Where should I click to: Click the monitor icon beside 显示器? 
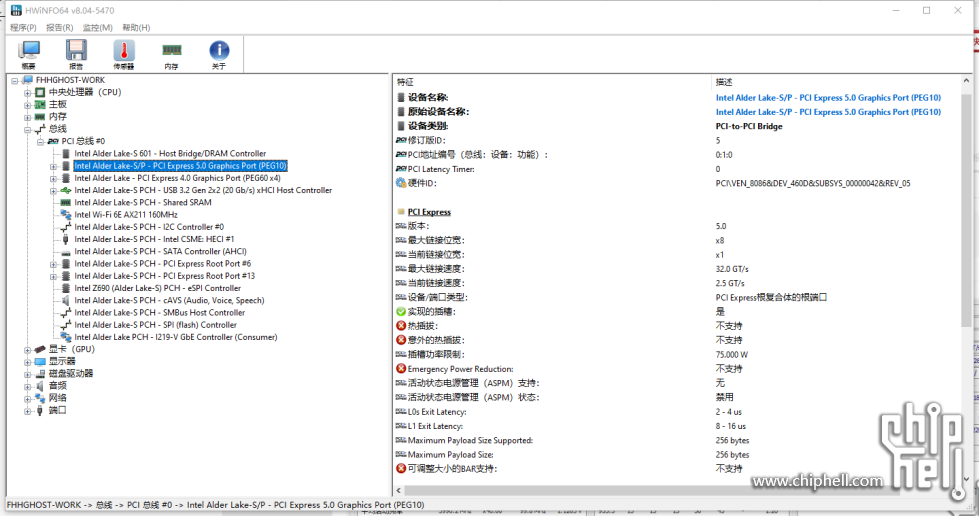40,362
